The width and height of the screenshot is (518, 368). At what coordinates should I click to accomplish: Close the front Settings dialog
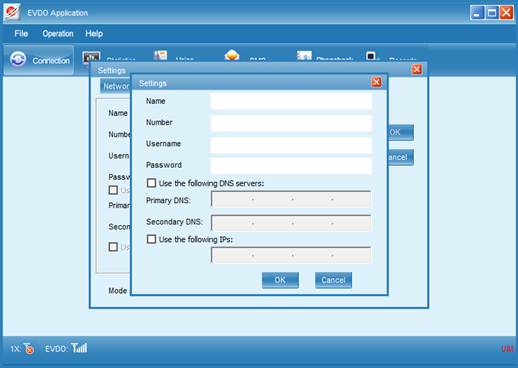[376, 82]
